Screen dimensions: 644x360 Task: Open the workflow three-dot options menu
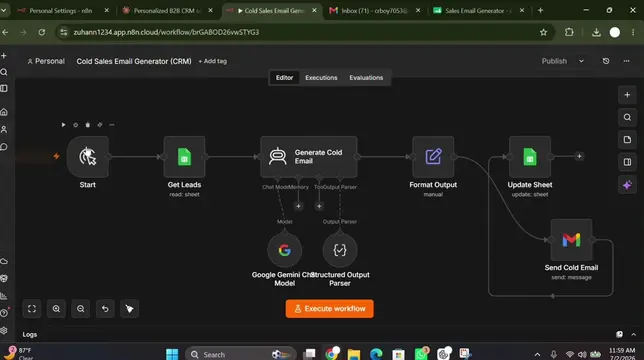coord(626,61)
